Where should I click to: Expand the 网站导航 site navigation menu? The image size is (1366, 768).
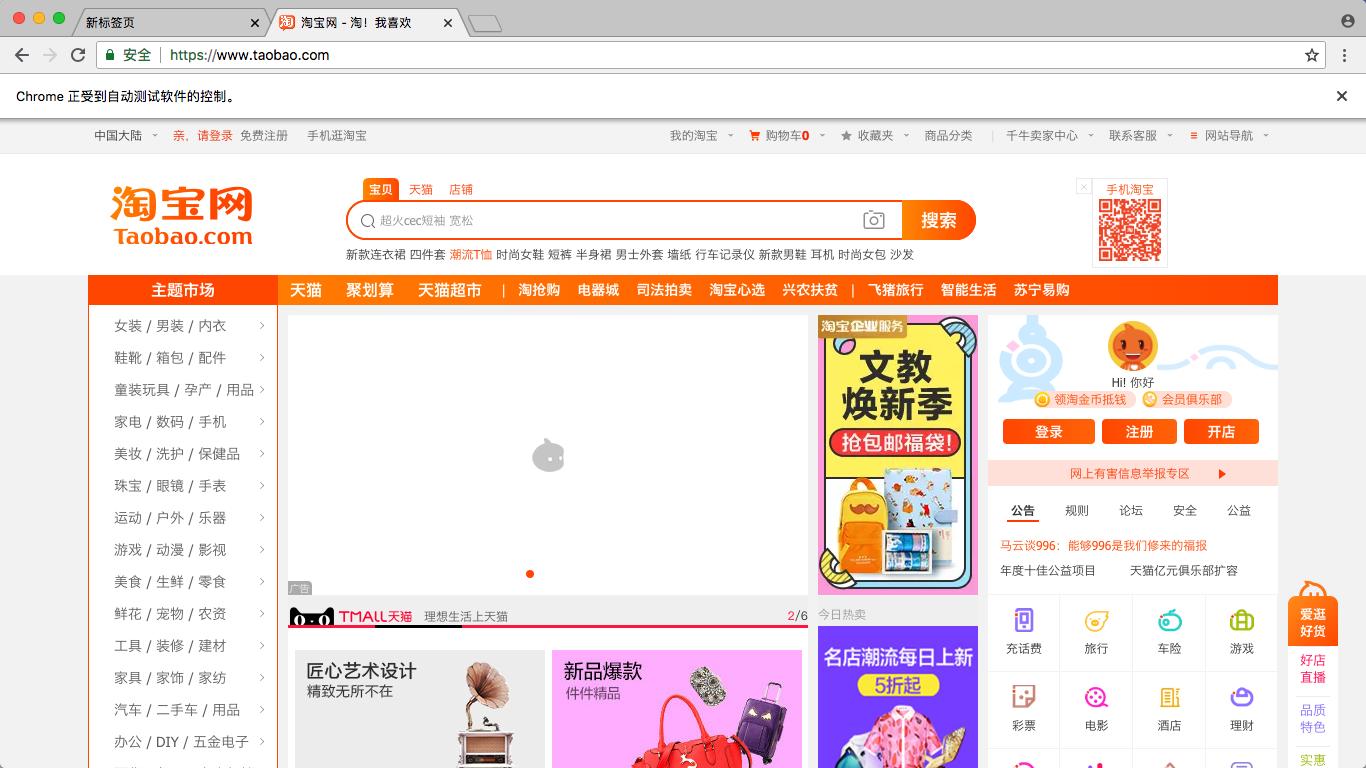point(1229,136)
